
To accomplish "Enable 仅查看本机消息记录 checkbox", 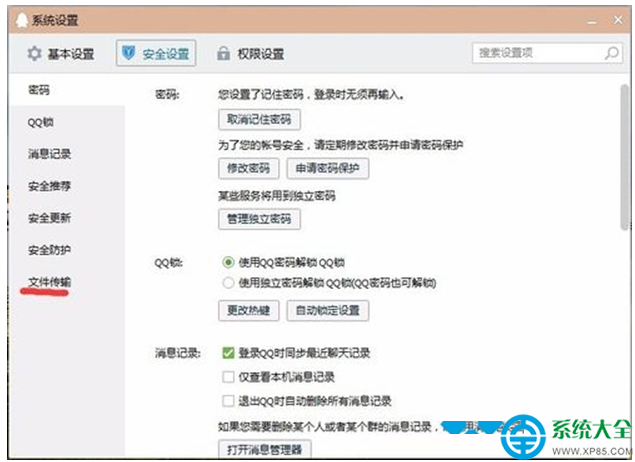I will 228,377.
